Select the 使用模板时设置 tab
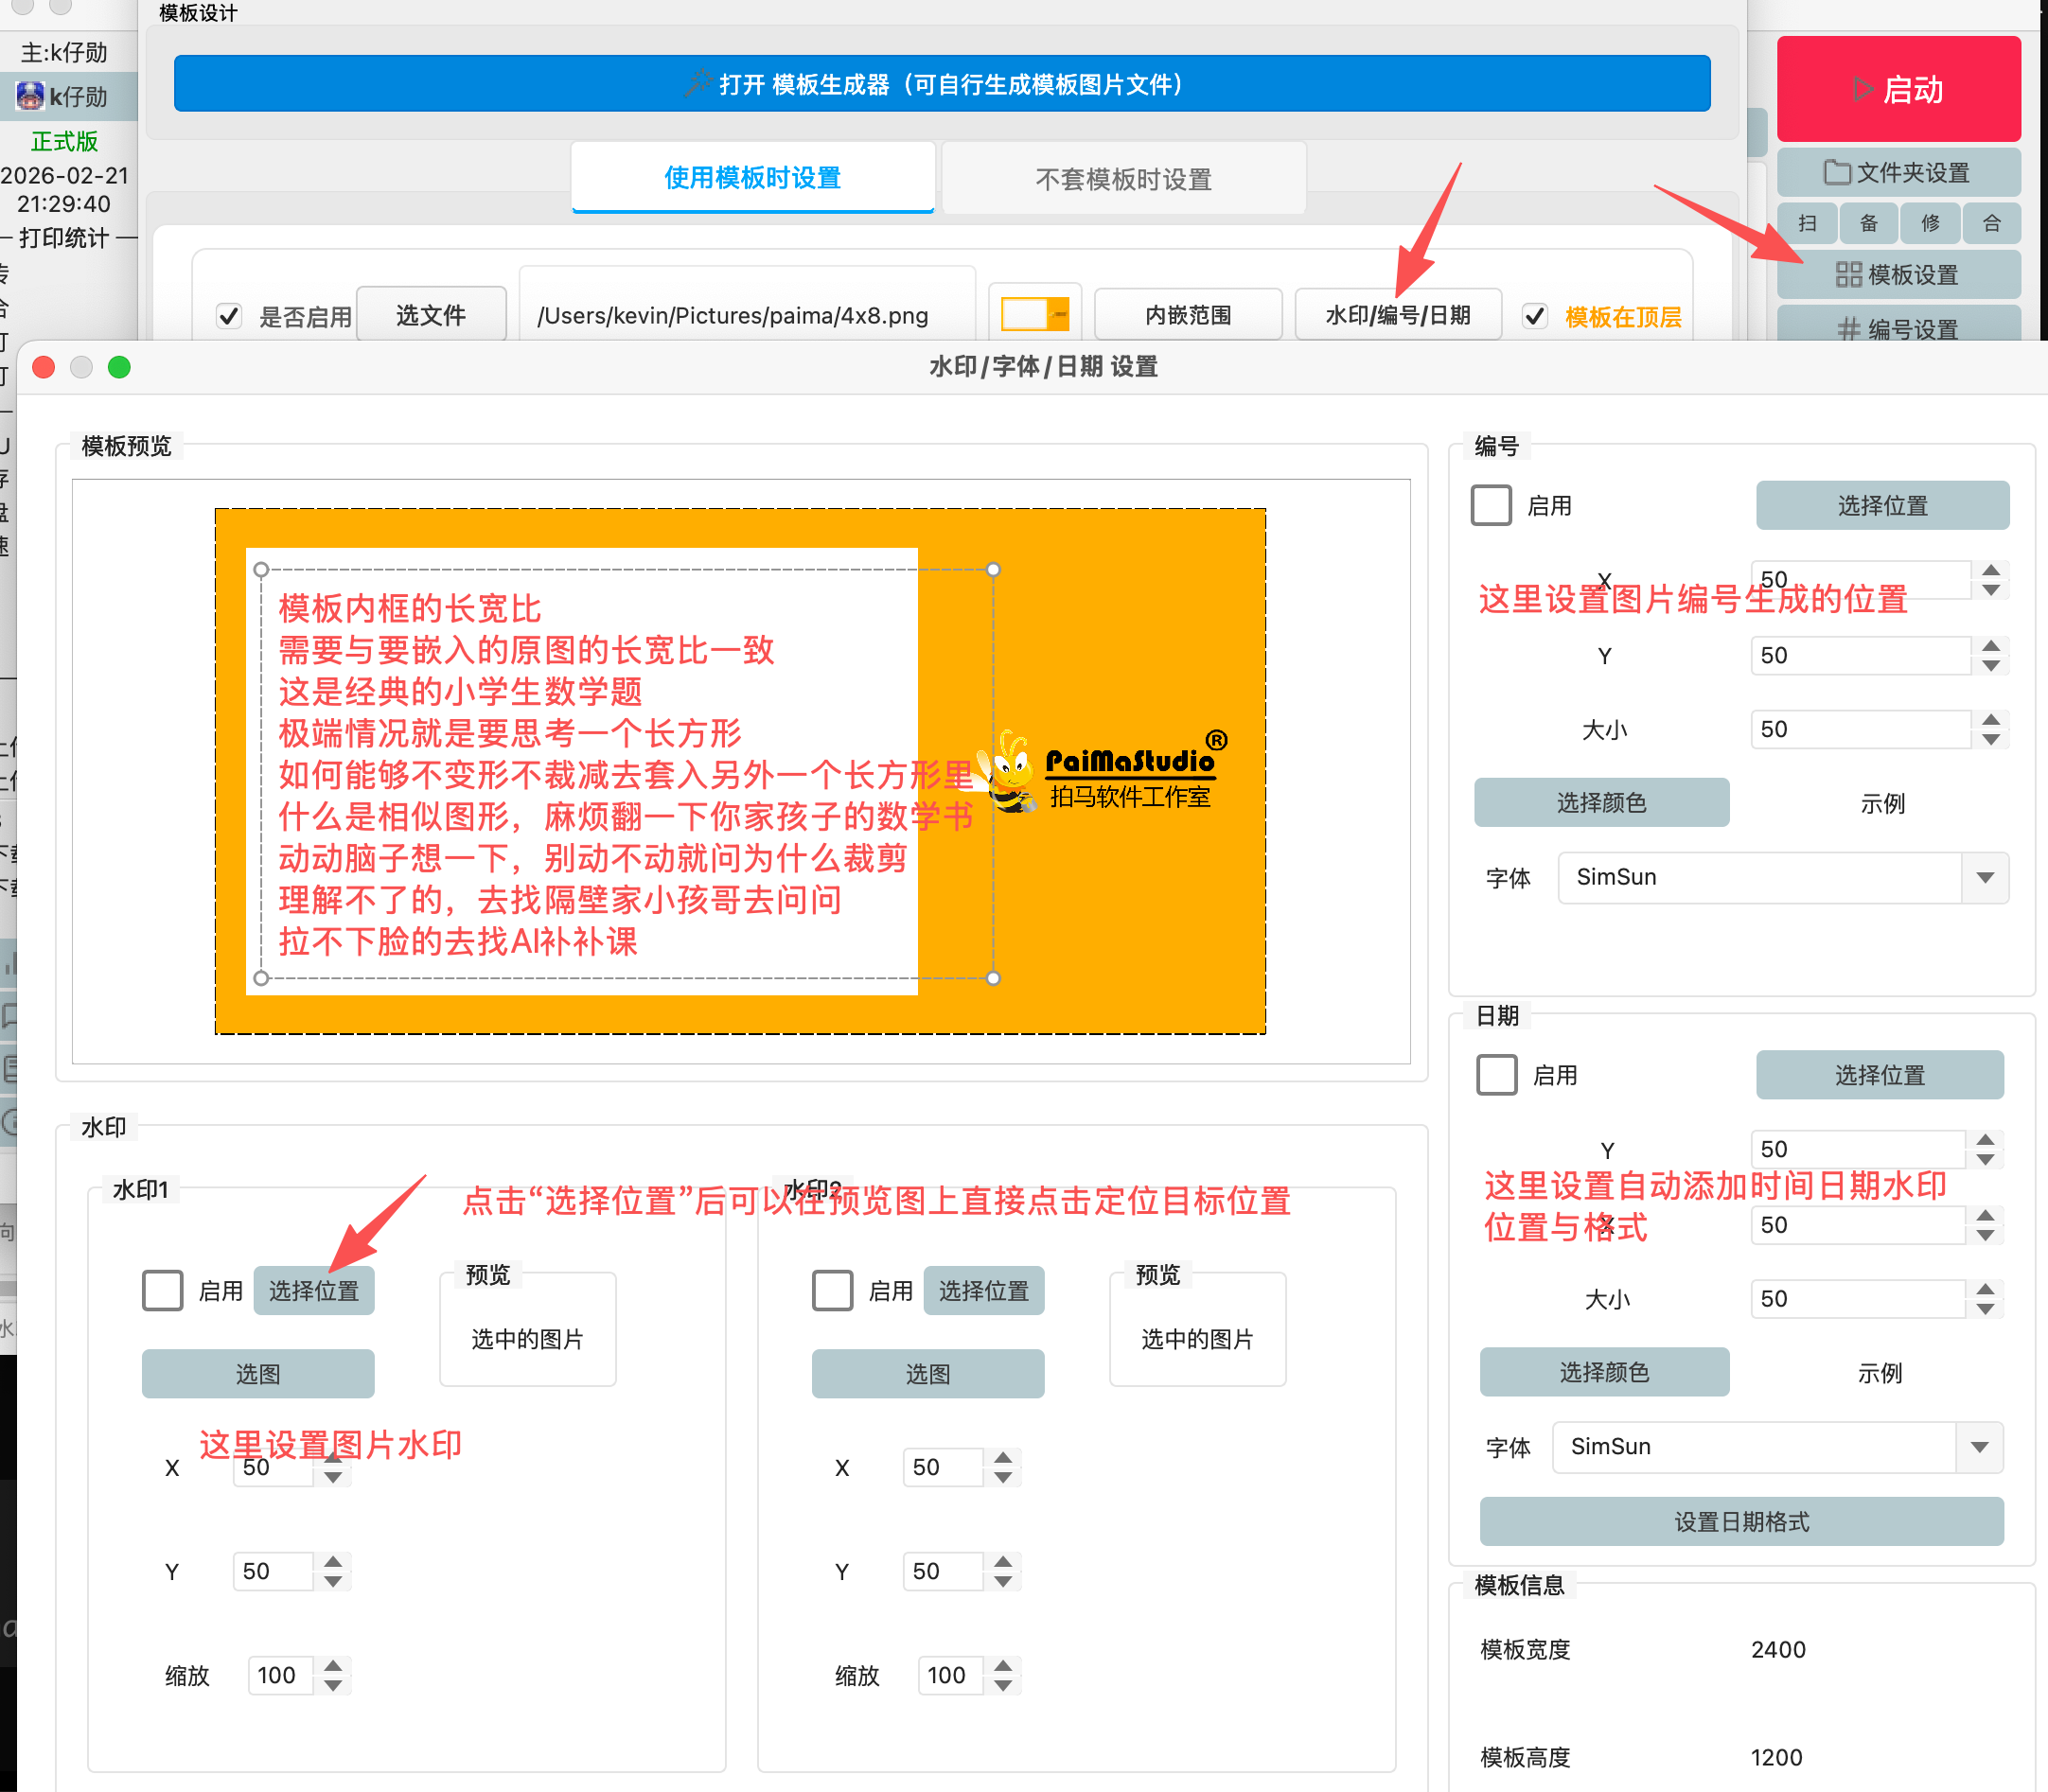This screenshot has height=1792, width=2048. point(752,178)
